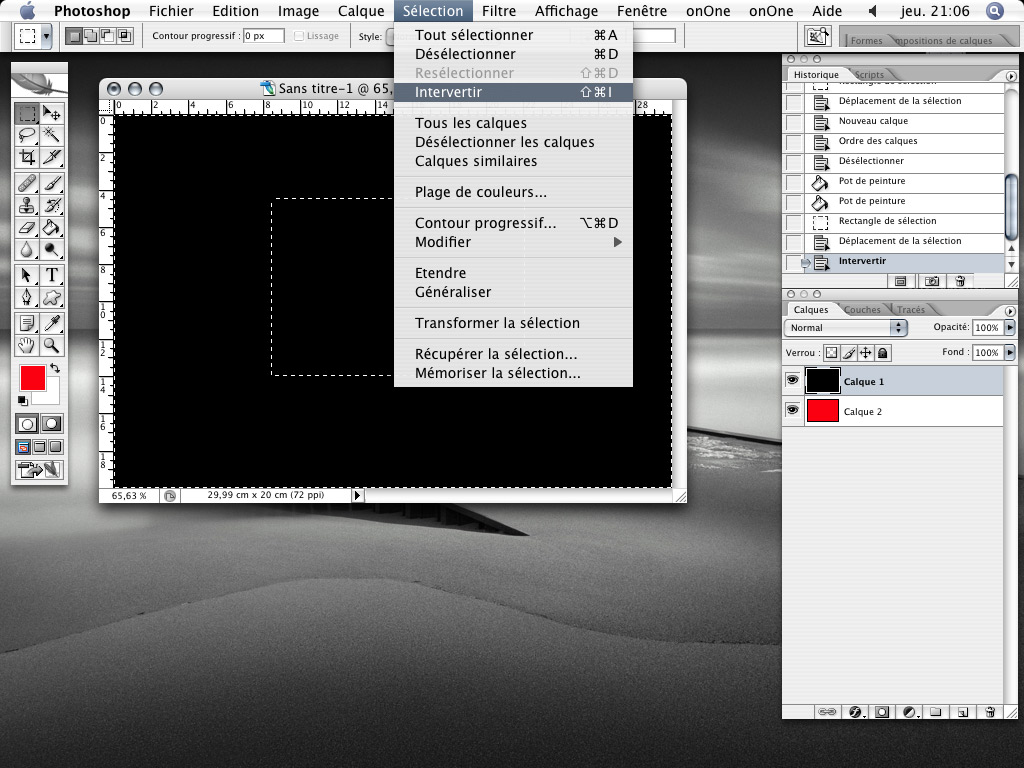Open Historique panel options menu arrow
The height and width of the screenshot is (768, 1024).
pyautogui.click(x=1011, y=76)
